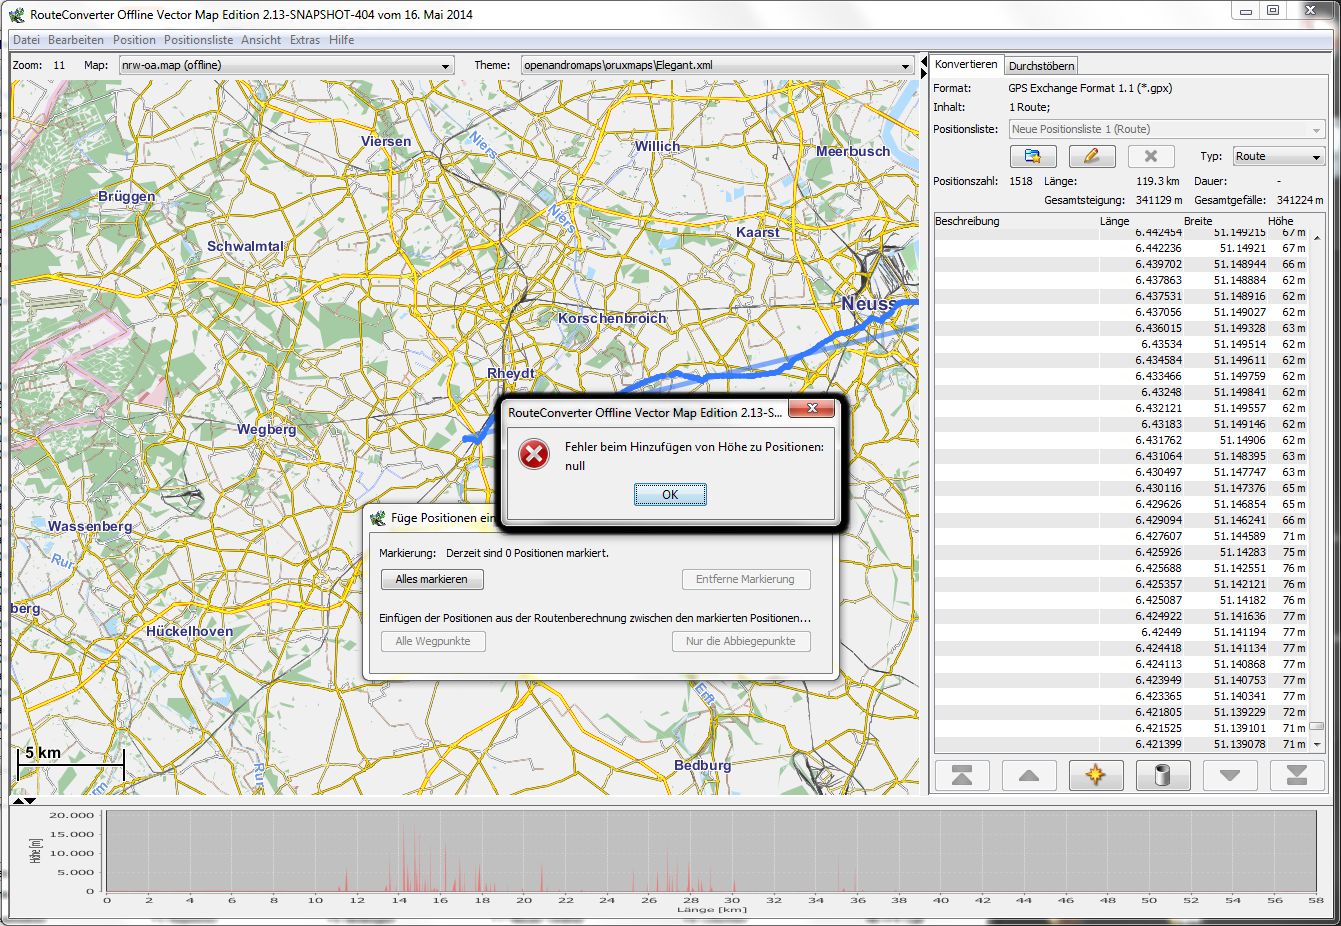
Task: Open the Map dropdown showing nrw-oa.map
Action: tap(285, 66)
